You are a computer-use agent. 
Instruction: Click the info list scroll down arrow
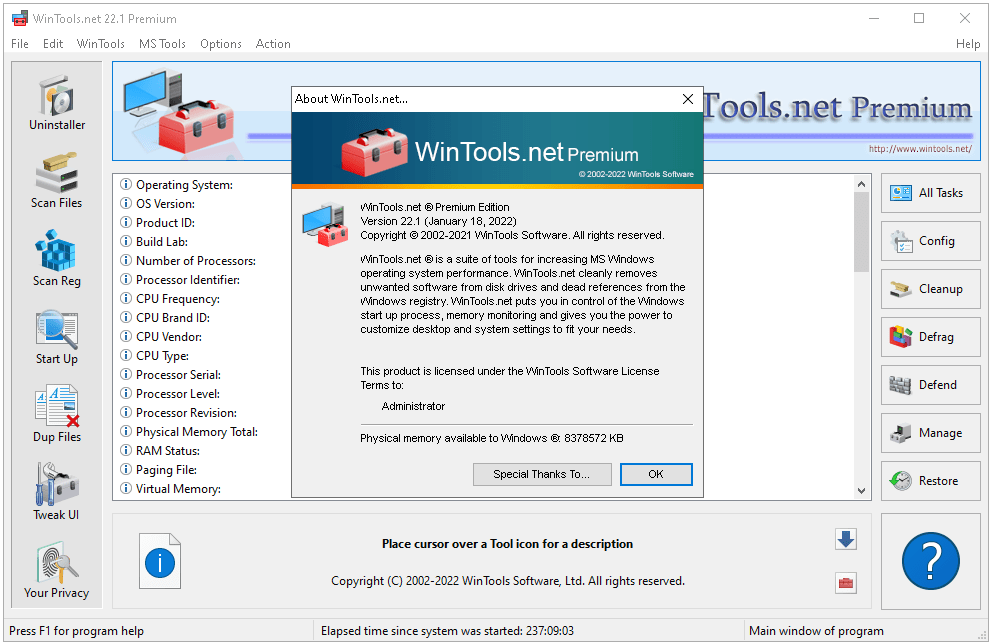click(861, 490)
